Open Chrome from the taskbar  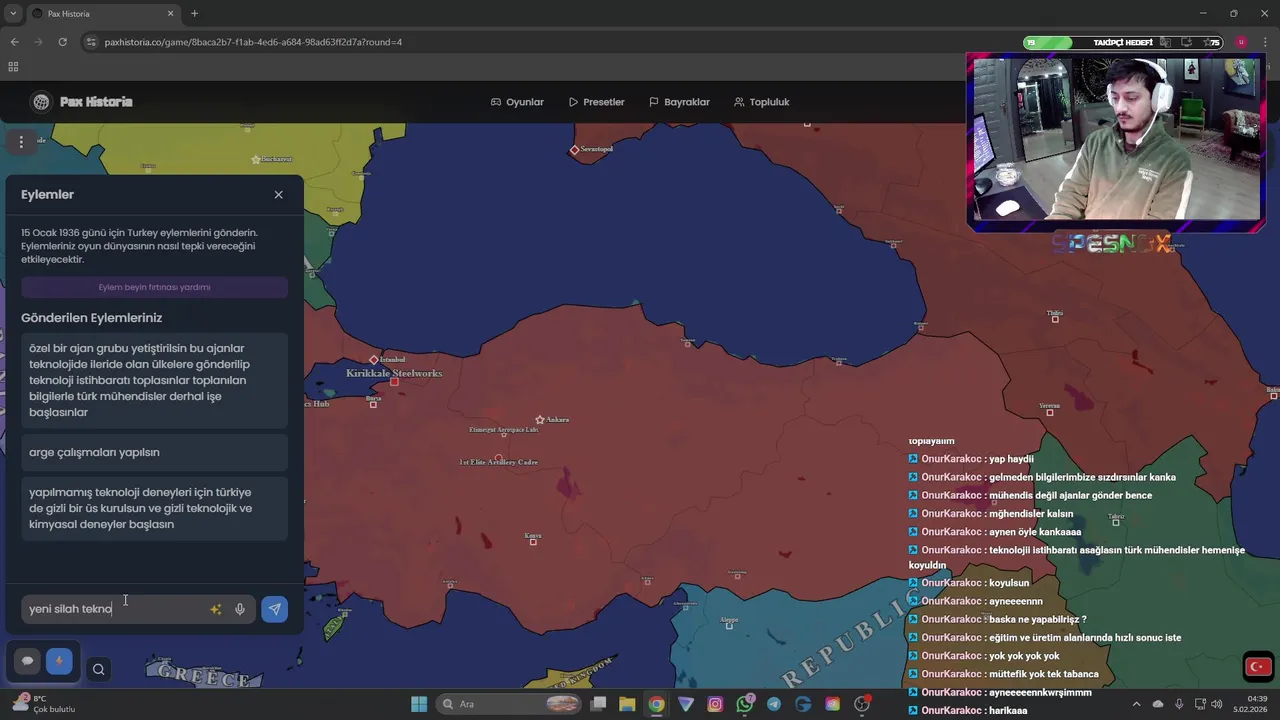pyautogui.click(x=656, y=704)
